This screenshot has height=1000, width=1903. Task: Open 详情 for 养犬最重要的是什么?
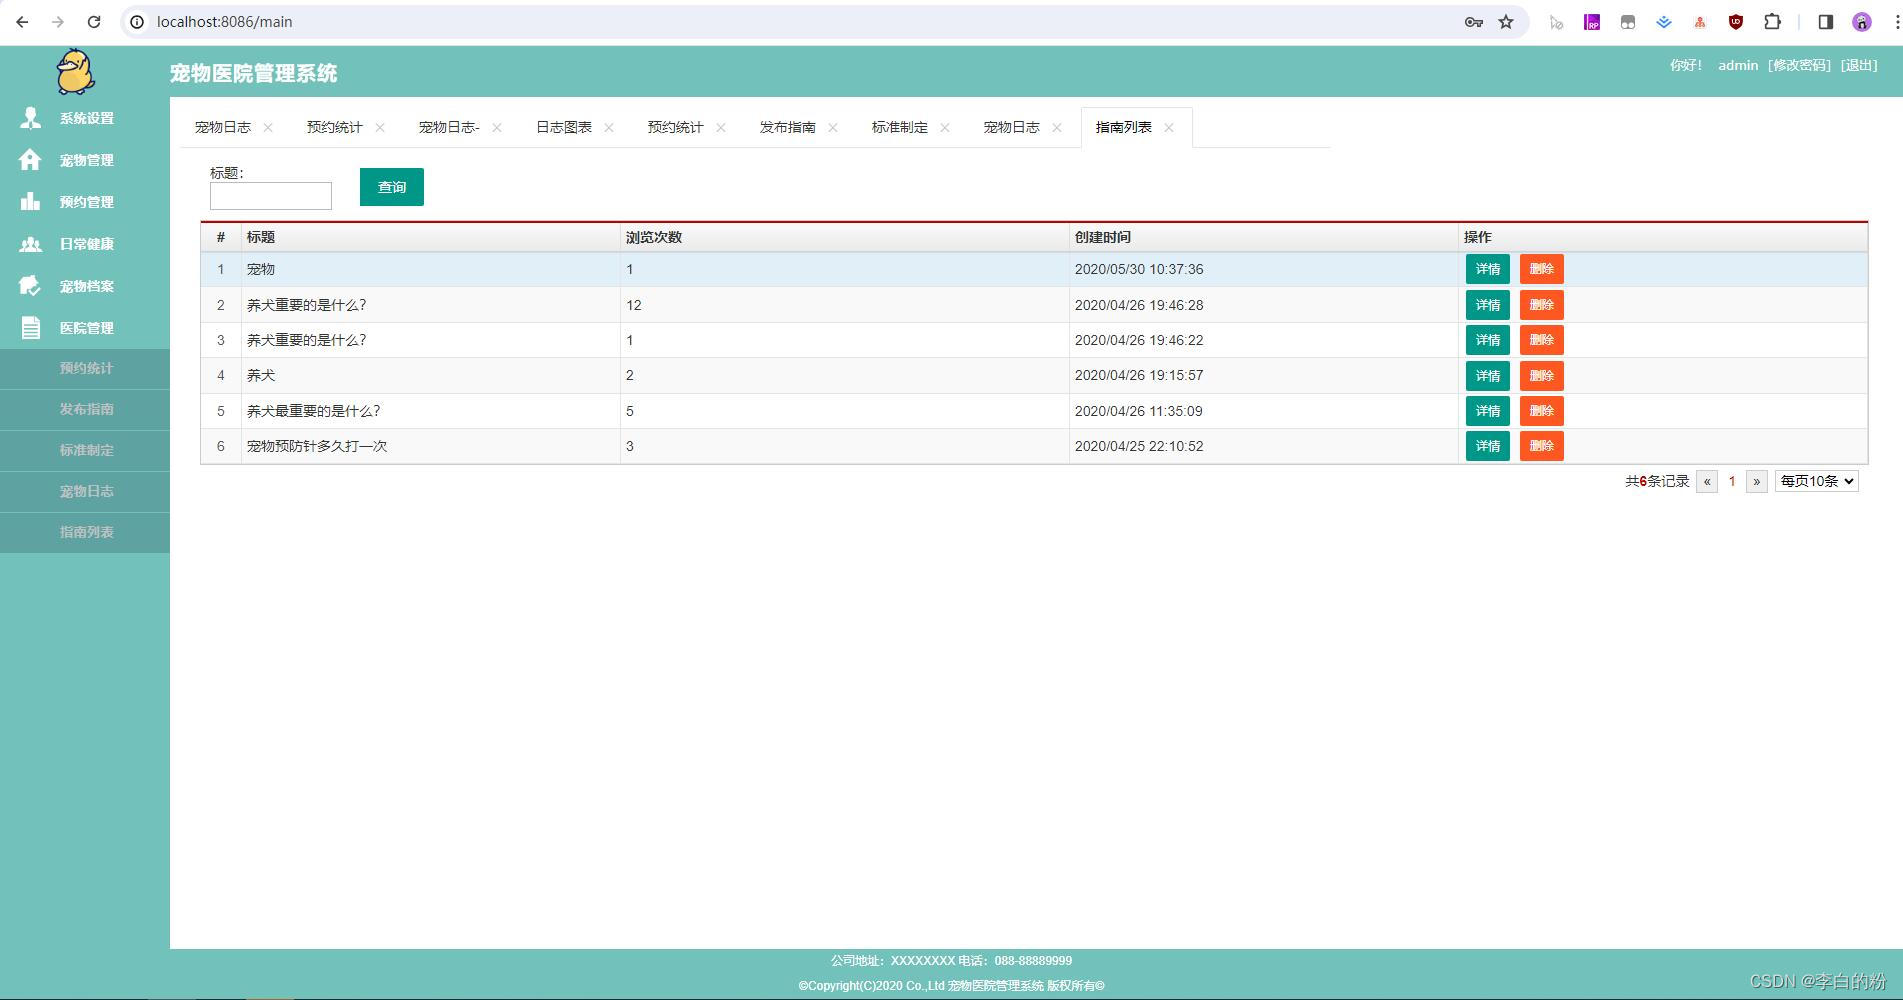pyautogui.click(x=1488, y=411)
